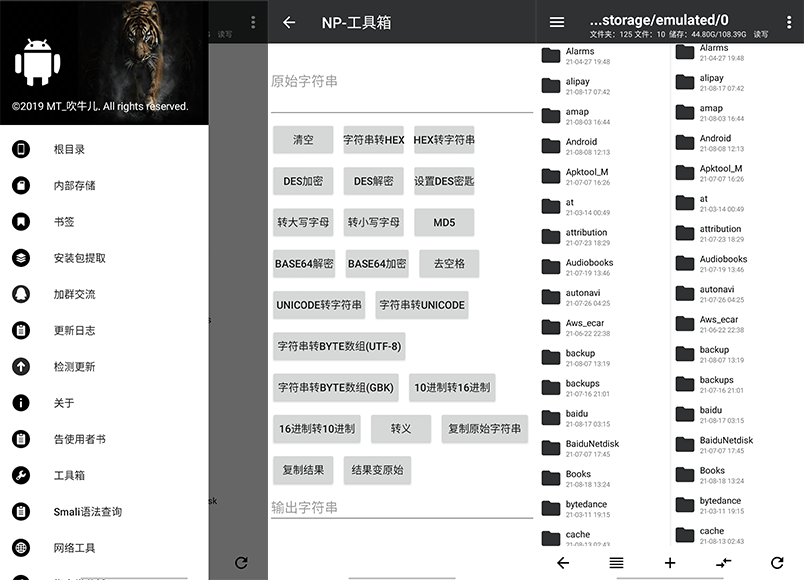Tap plus icon to create new item
This screenshot has height=580, width=804.
pos(670,563)
